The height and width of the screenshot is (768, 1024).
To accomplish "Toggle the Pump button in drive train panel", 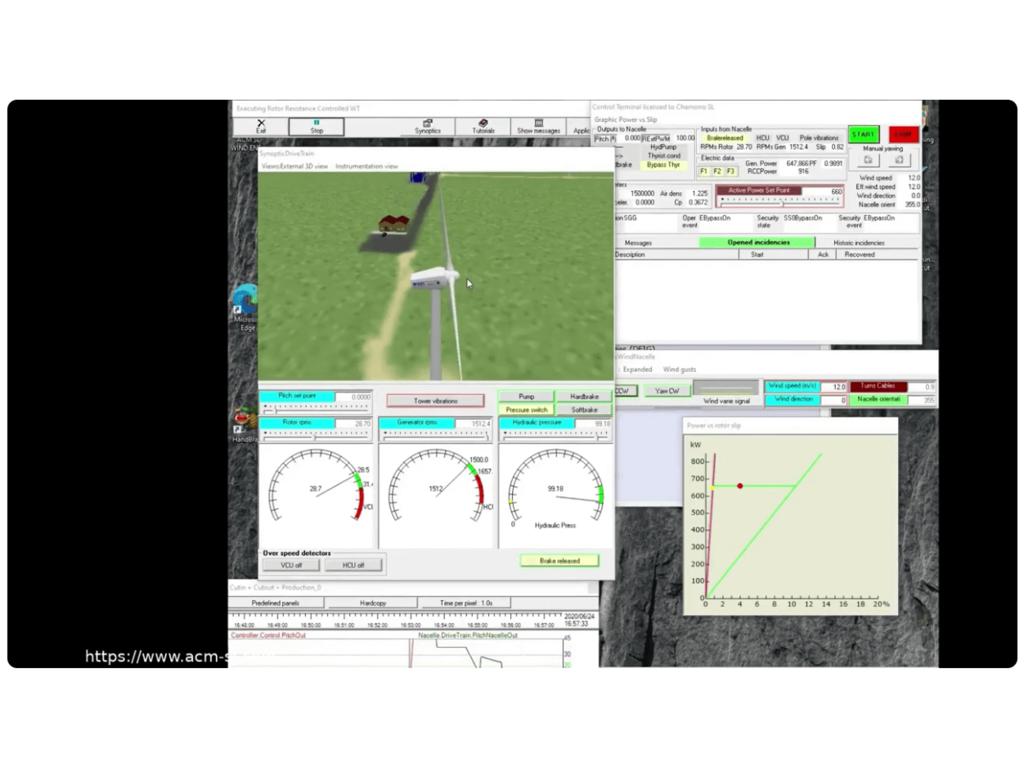I will [526, 396].
